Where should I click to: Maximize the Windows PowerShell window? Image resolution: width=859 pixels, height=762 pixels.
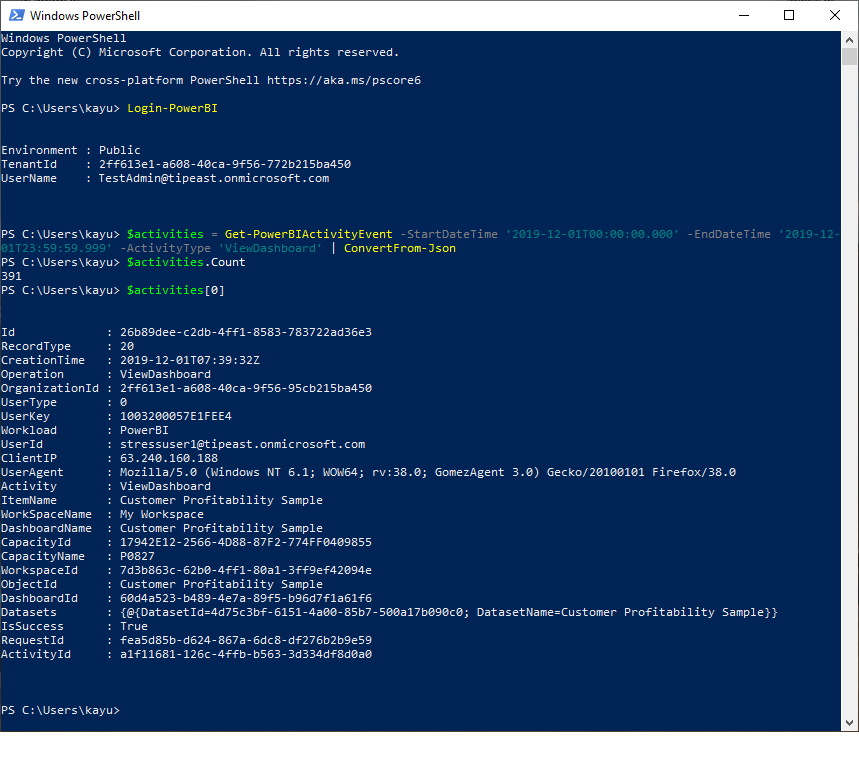click(x=789, y=15)
